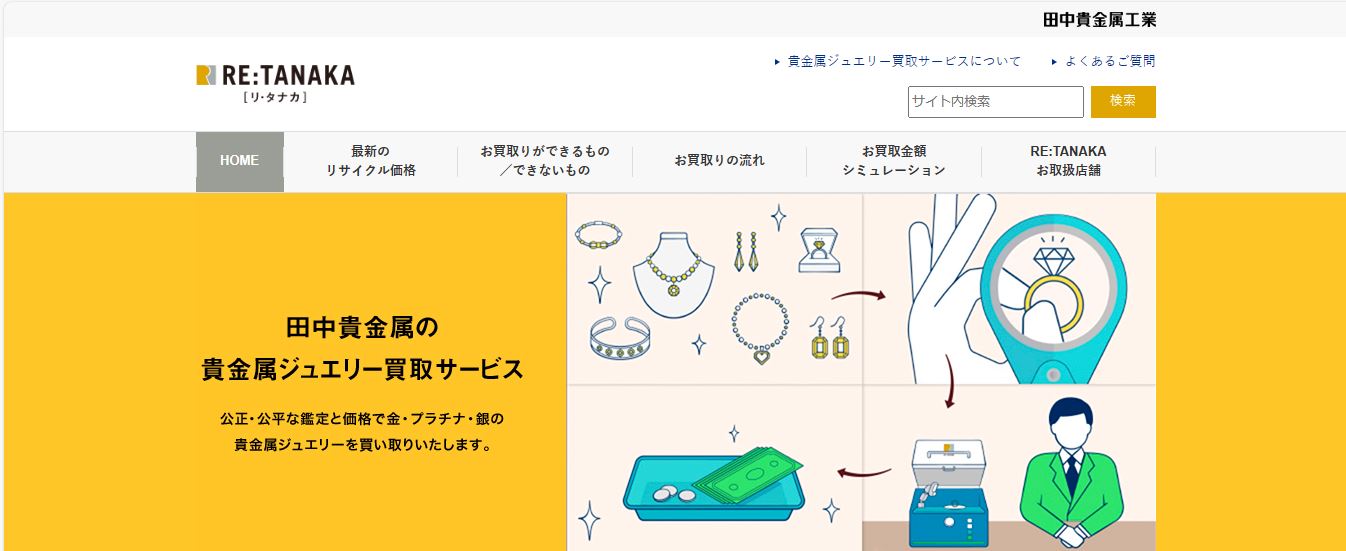This screenshot has height=551, width=1346.
Task: Click the 検索 search button
Action: pos(1123,102)
